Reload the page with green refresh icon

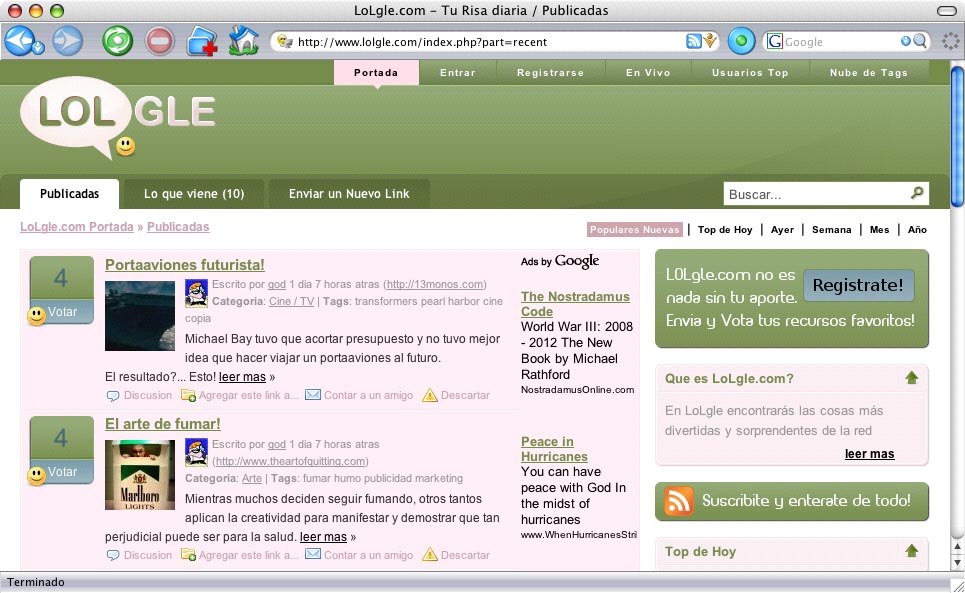117,41
